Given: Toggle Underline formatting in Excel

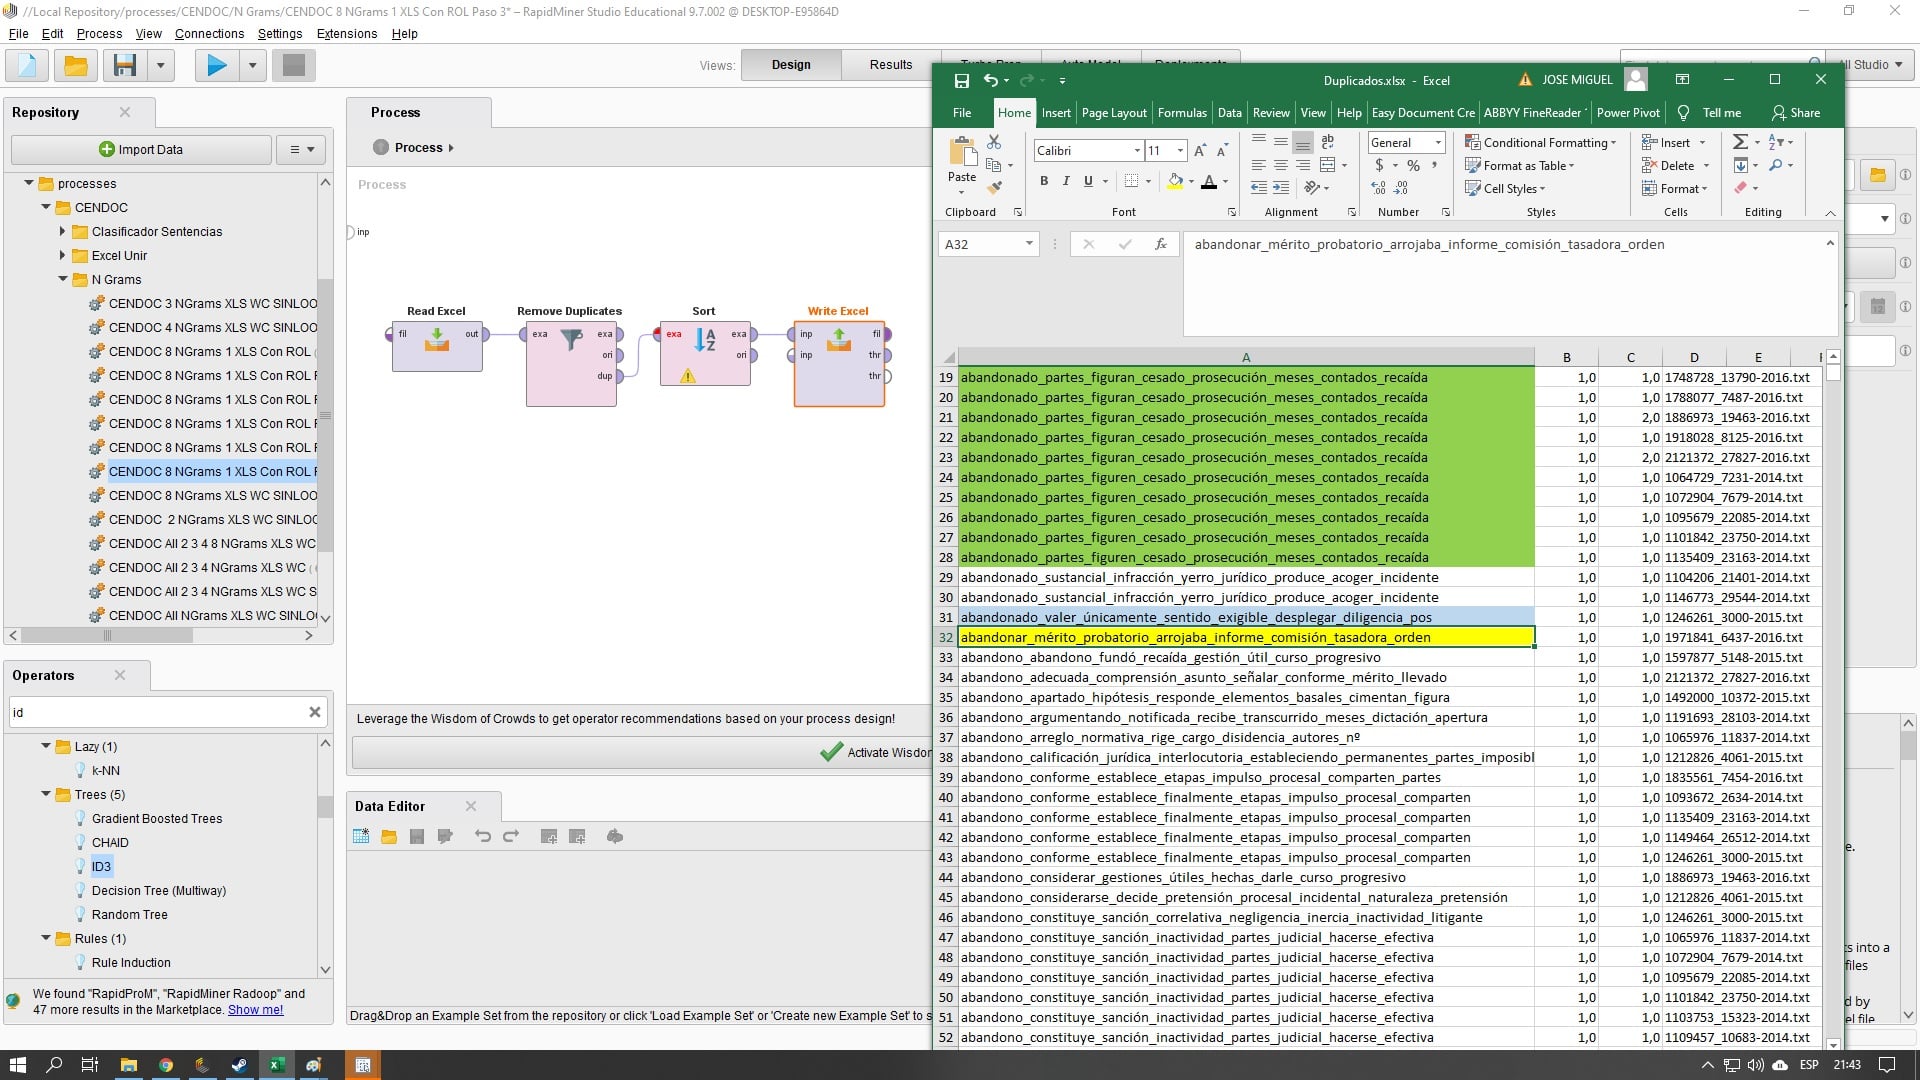Looking at the screenshot, I should [1088, 181].
